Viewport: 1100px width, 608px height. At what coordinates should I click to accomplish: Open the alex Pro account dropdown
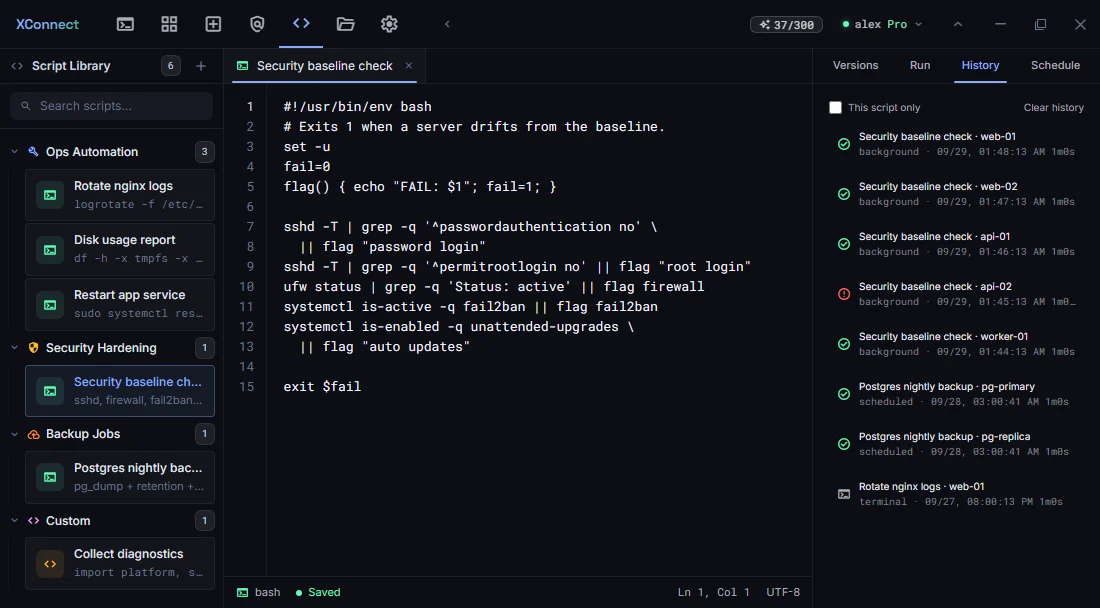pos(882,24)
